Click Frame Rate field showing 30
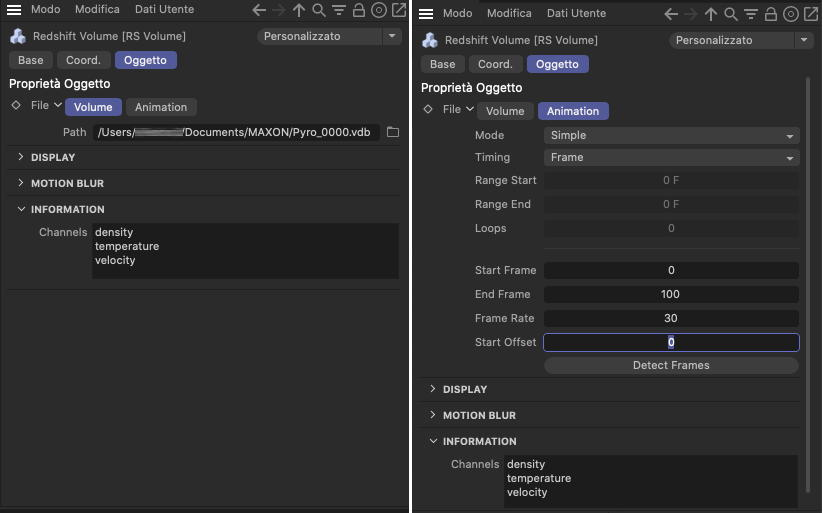This screenshot has width=823, height=513. (671, 318)
